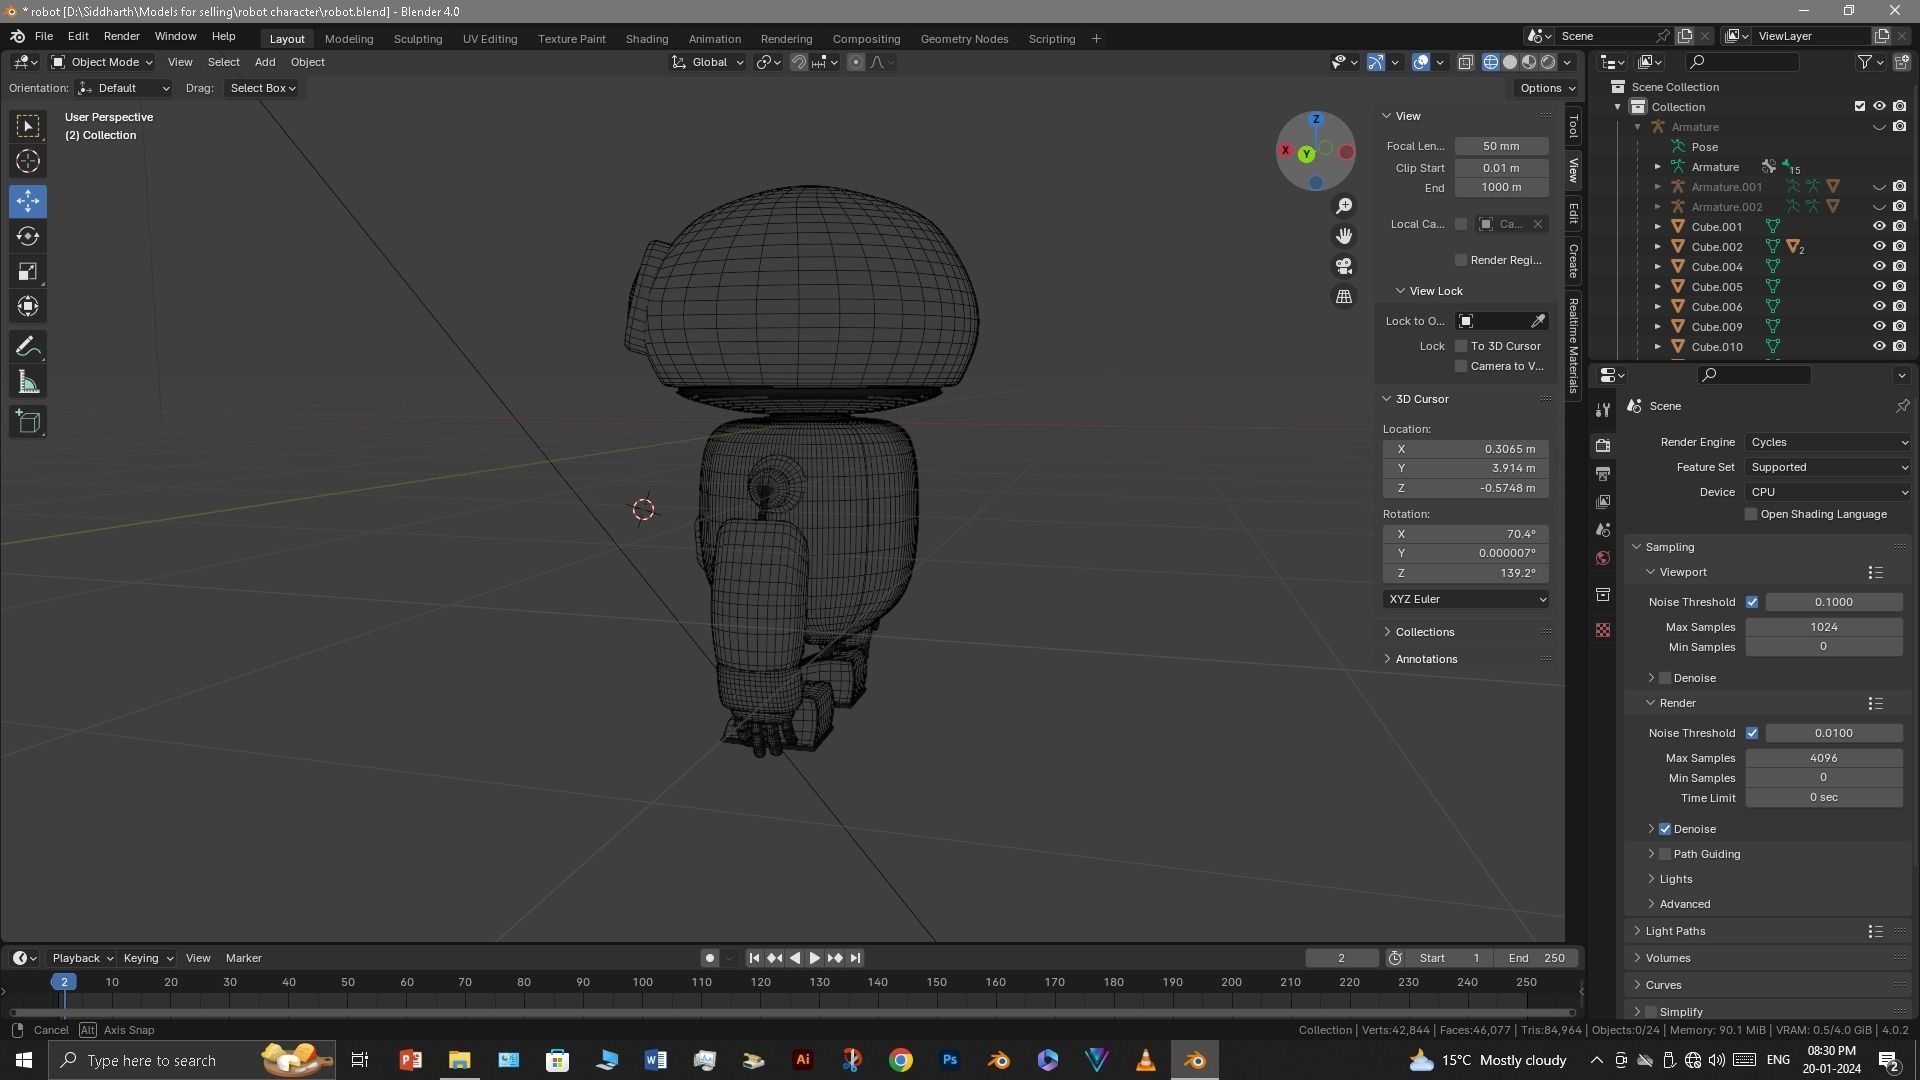
Task: Hide Cube.005 with its eye icon
Action: click(x=1879, y=287)
